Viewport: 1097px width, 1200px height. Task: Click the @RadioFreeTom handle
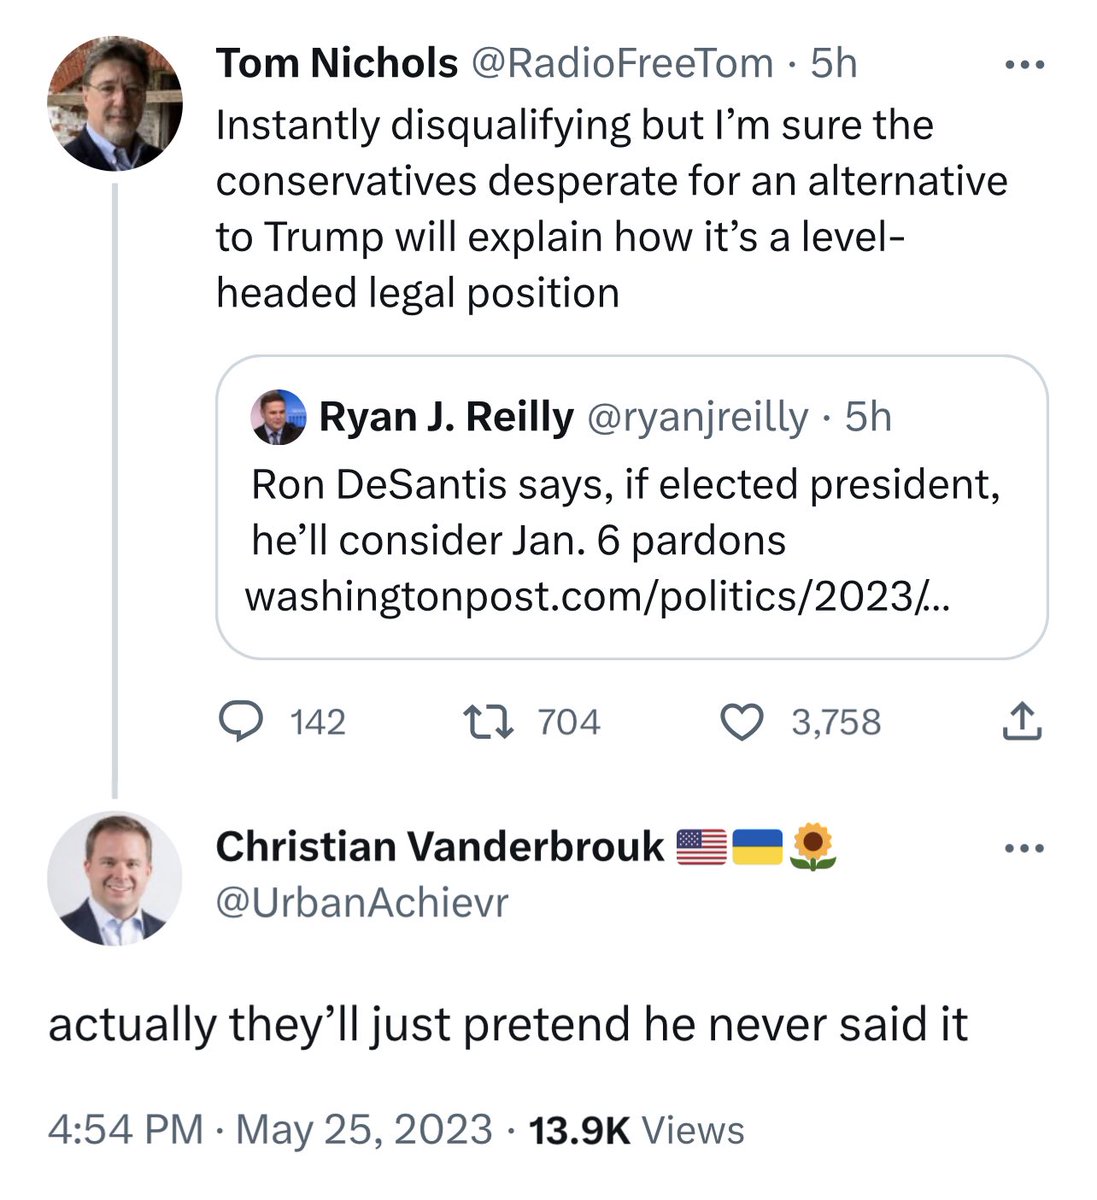coord(620,64)
